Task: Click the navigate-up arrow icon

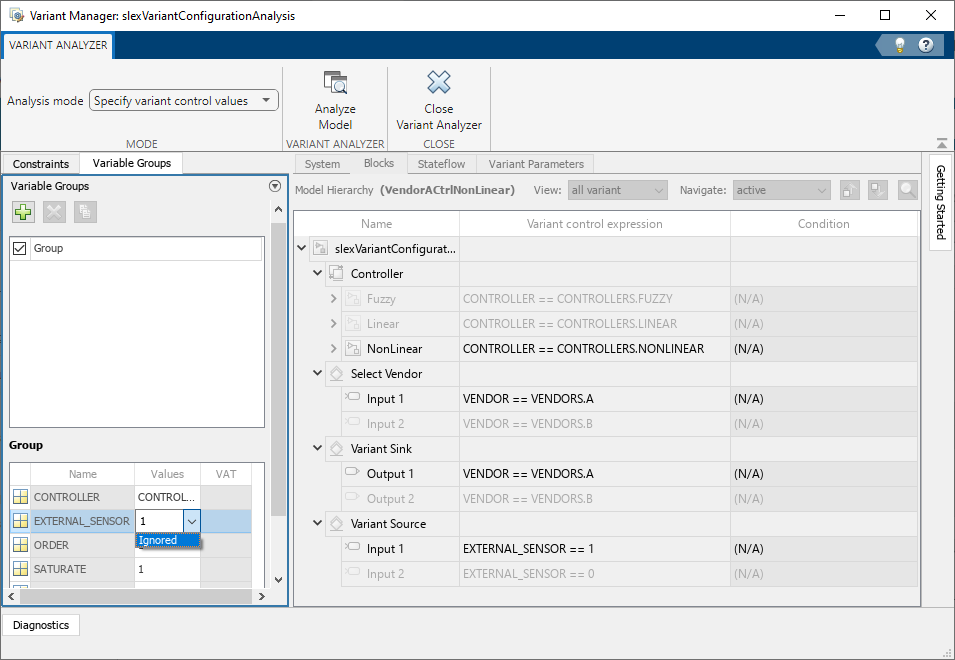Action: pos(849,189)
